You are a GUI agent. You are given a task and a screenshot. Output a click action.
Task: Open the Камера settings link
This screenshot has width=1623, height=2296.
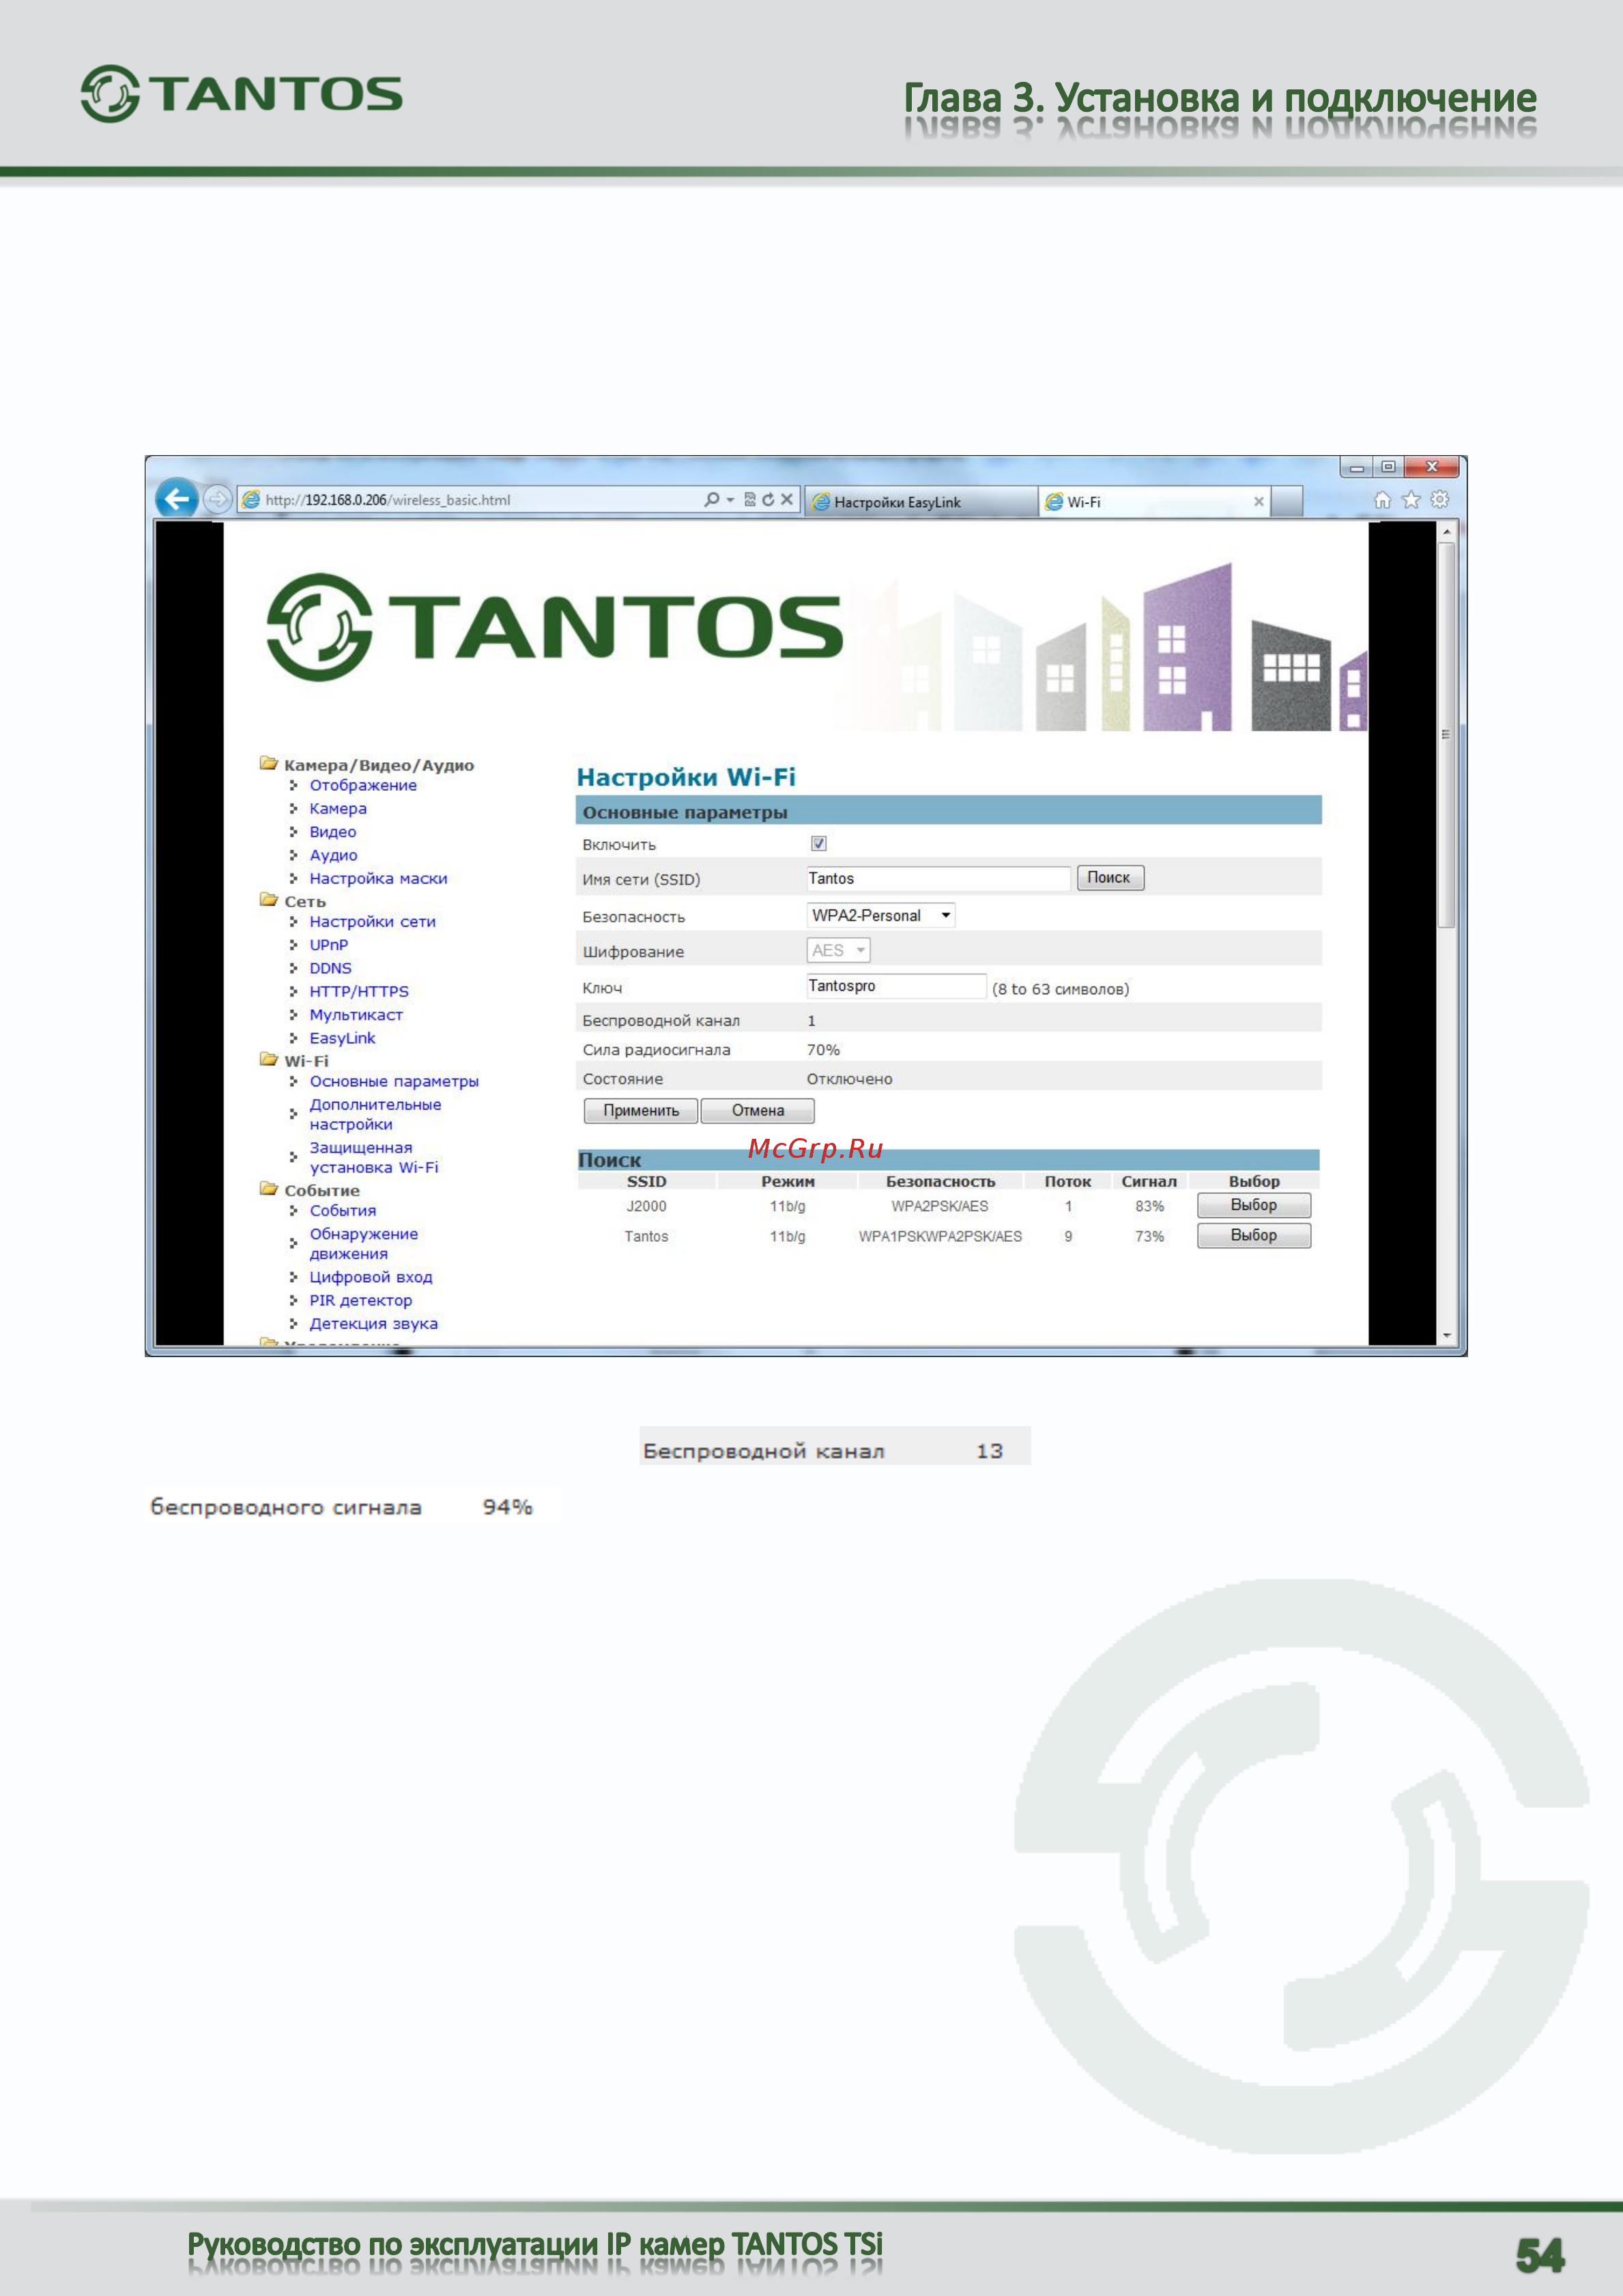[338, 808]
